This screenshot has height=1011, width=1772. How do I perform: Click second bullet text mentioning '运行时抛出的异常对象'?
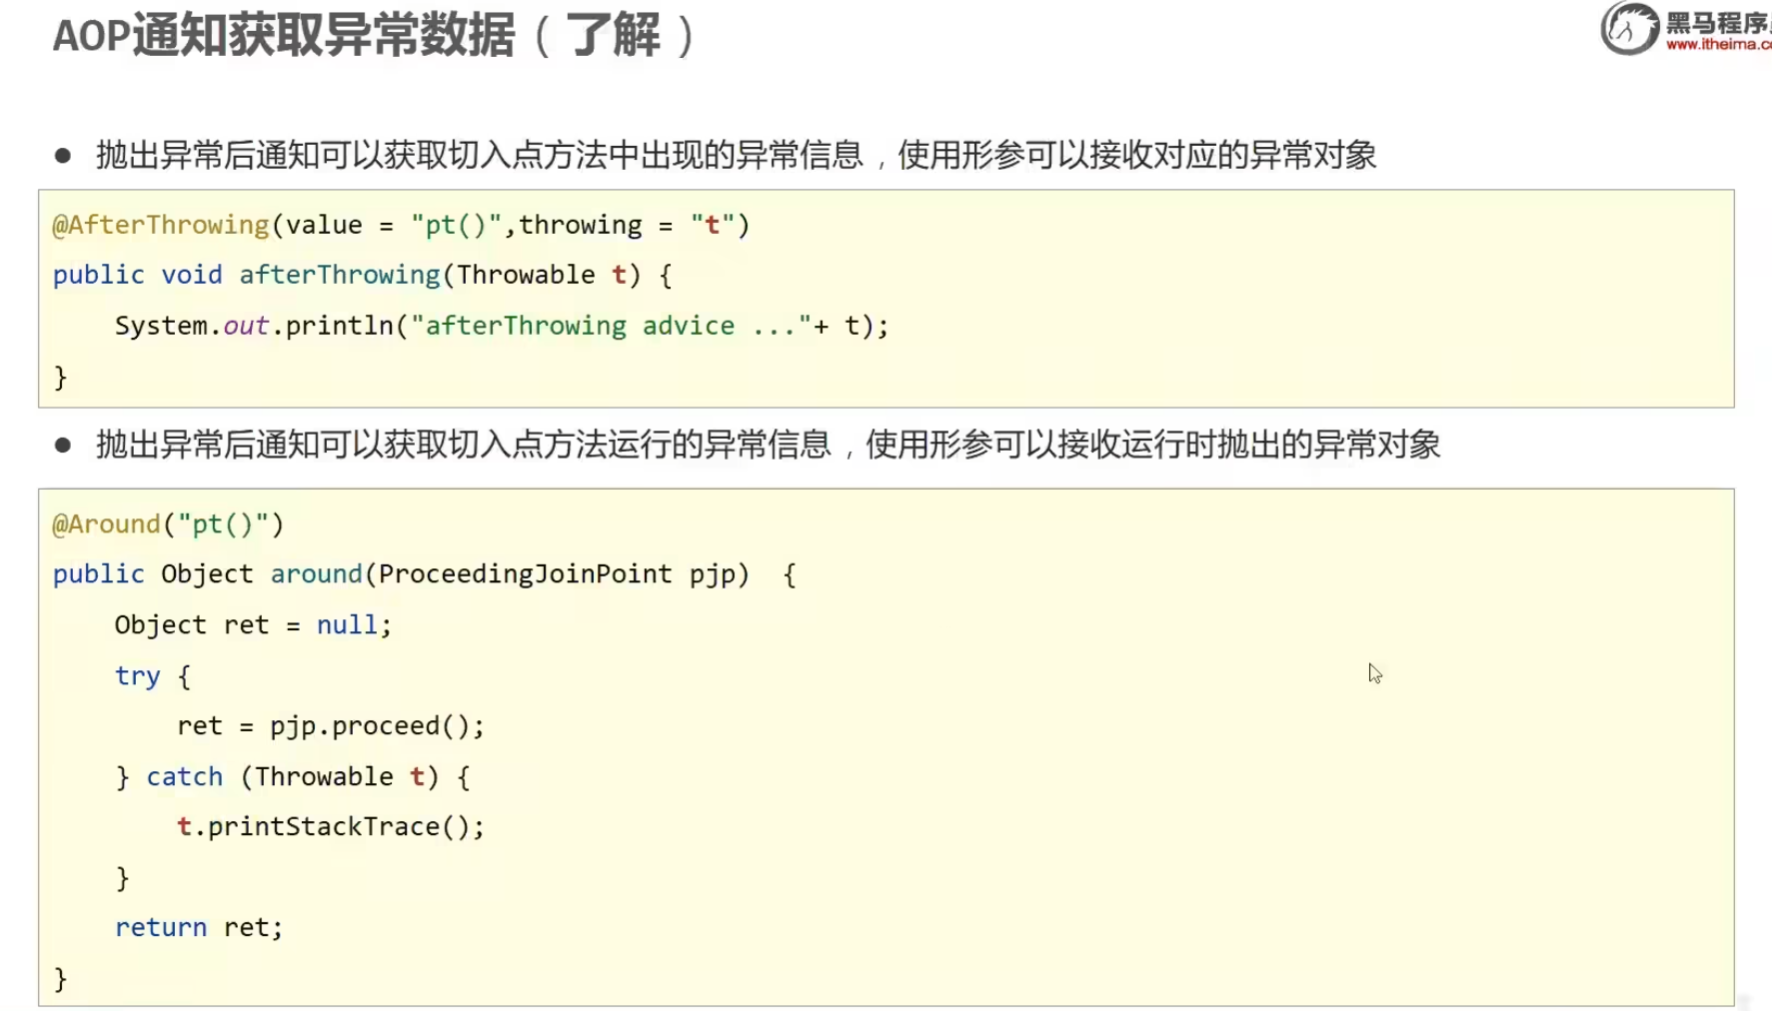(x=768, y=444)
